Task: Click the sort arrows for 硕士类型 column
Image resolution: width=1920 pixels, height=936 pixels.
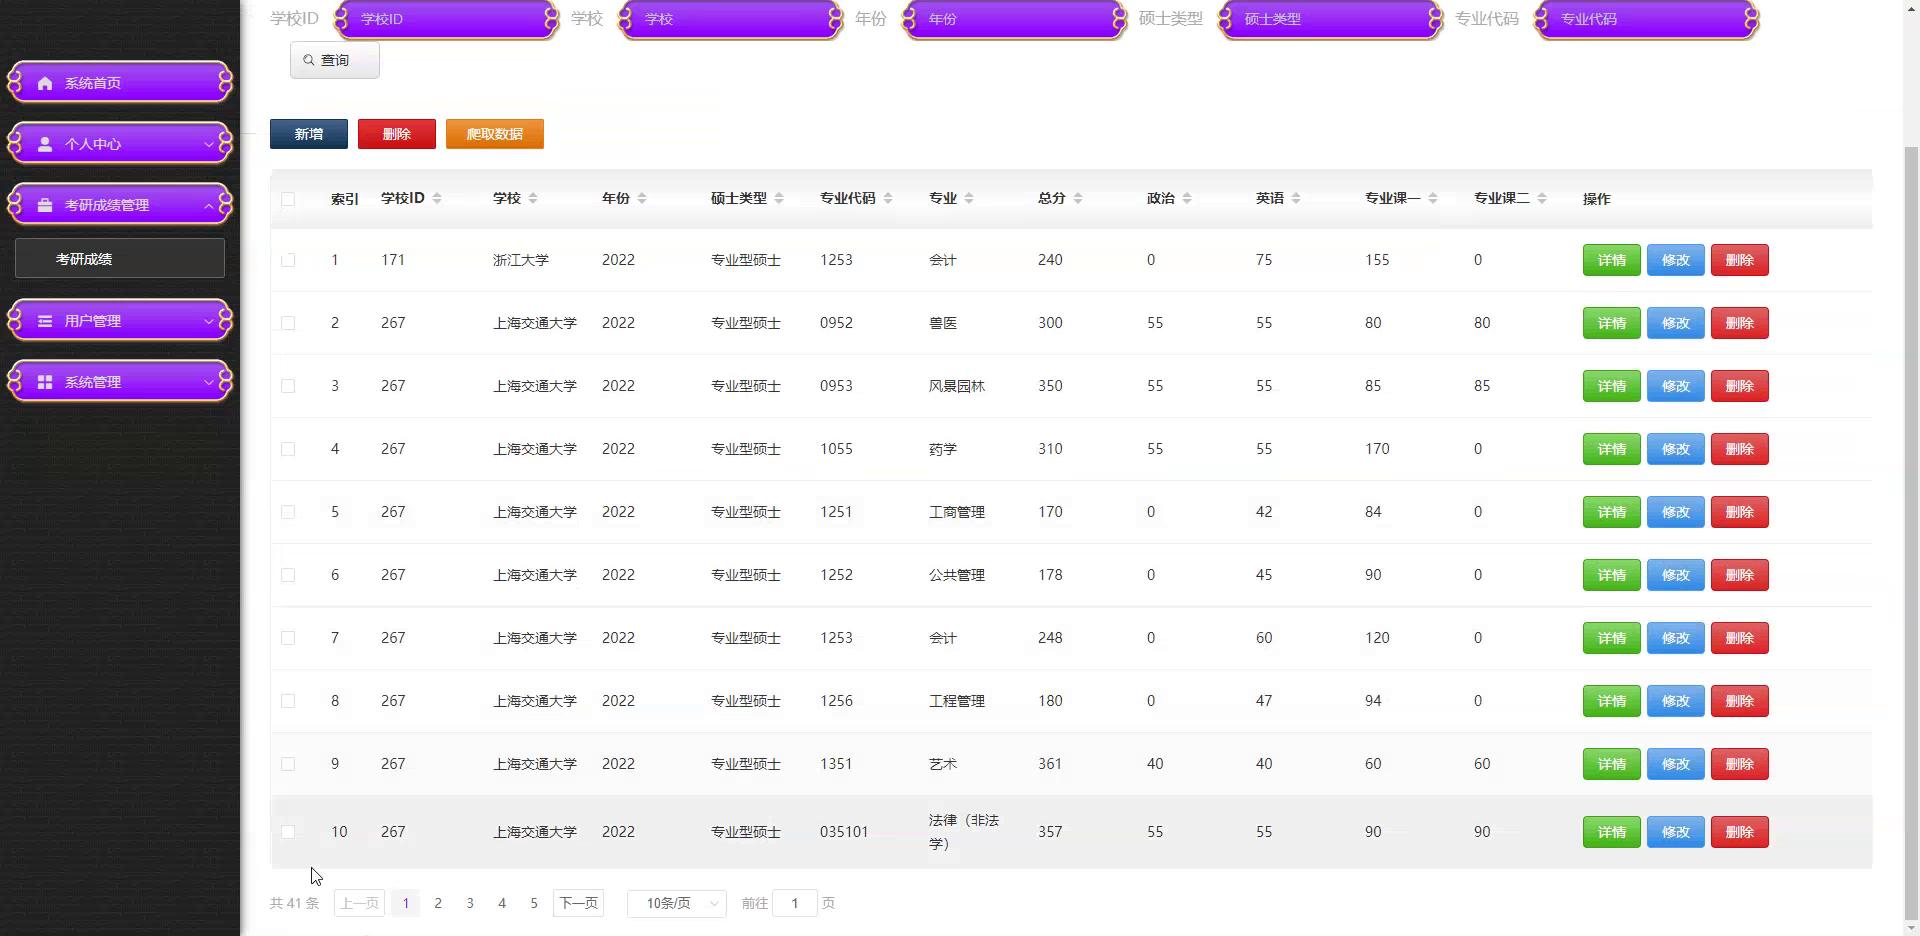Action: 779,198
